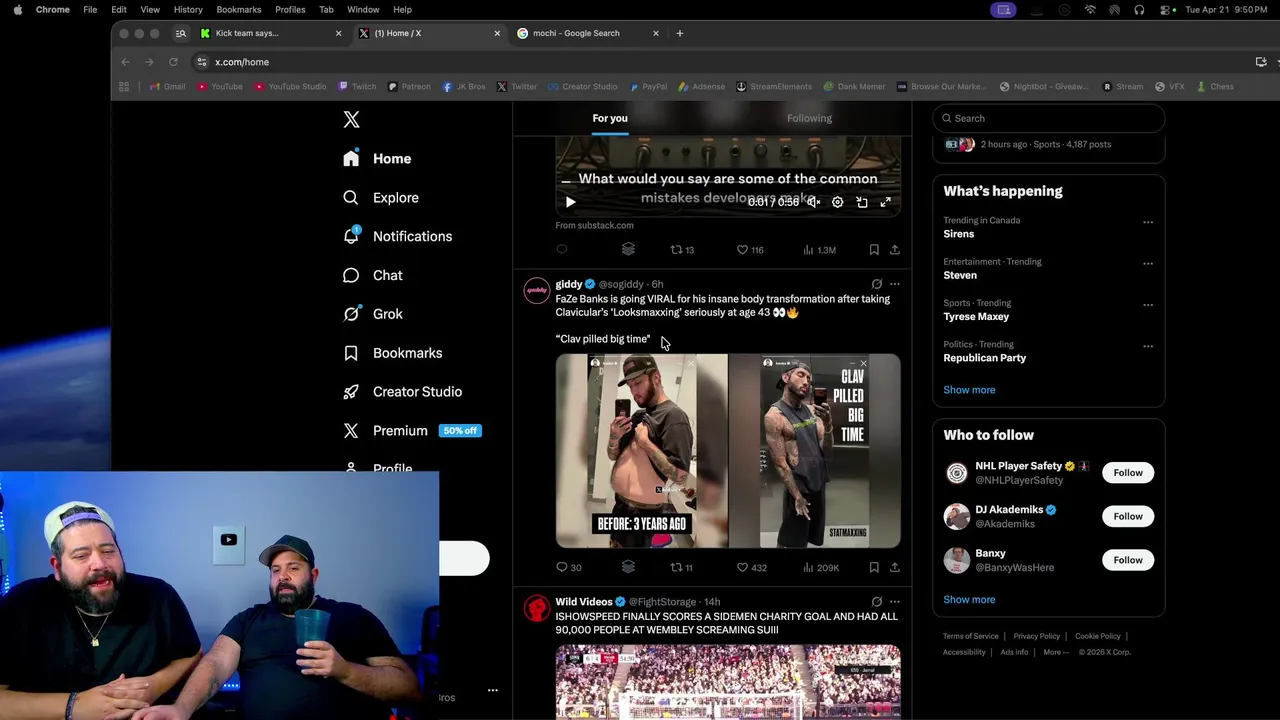Open Explore in the sidebar

(381, 198)
